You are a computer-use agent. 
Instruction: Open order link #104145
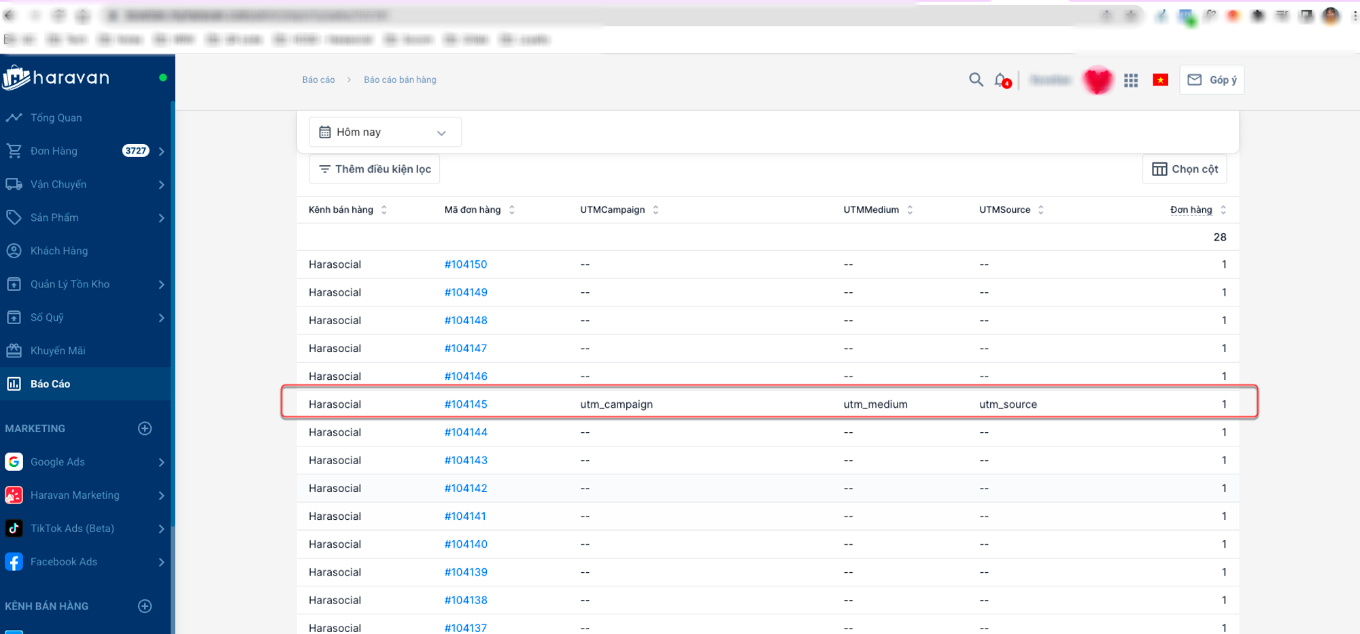pos(465,404)
